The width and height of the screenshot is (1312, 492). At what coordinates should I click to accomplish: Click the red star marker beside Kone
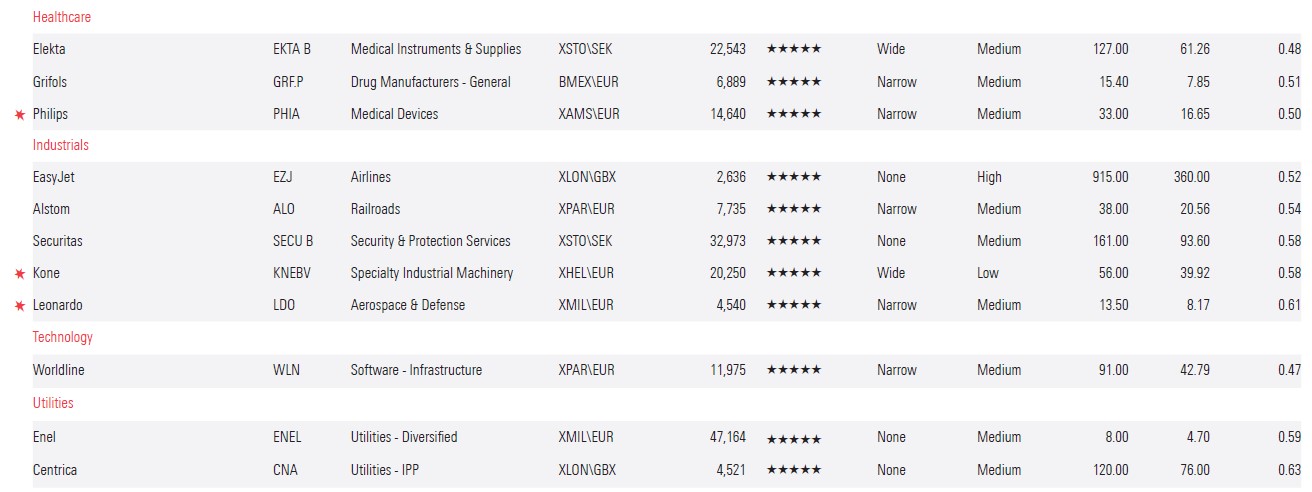[x=19, y=274]
